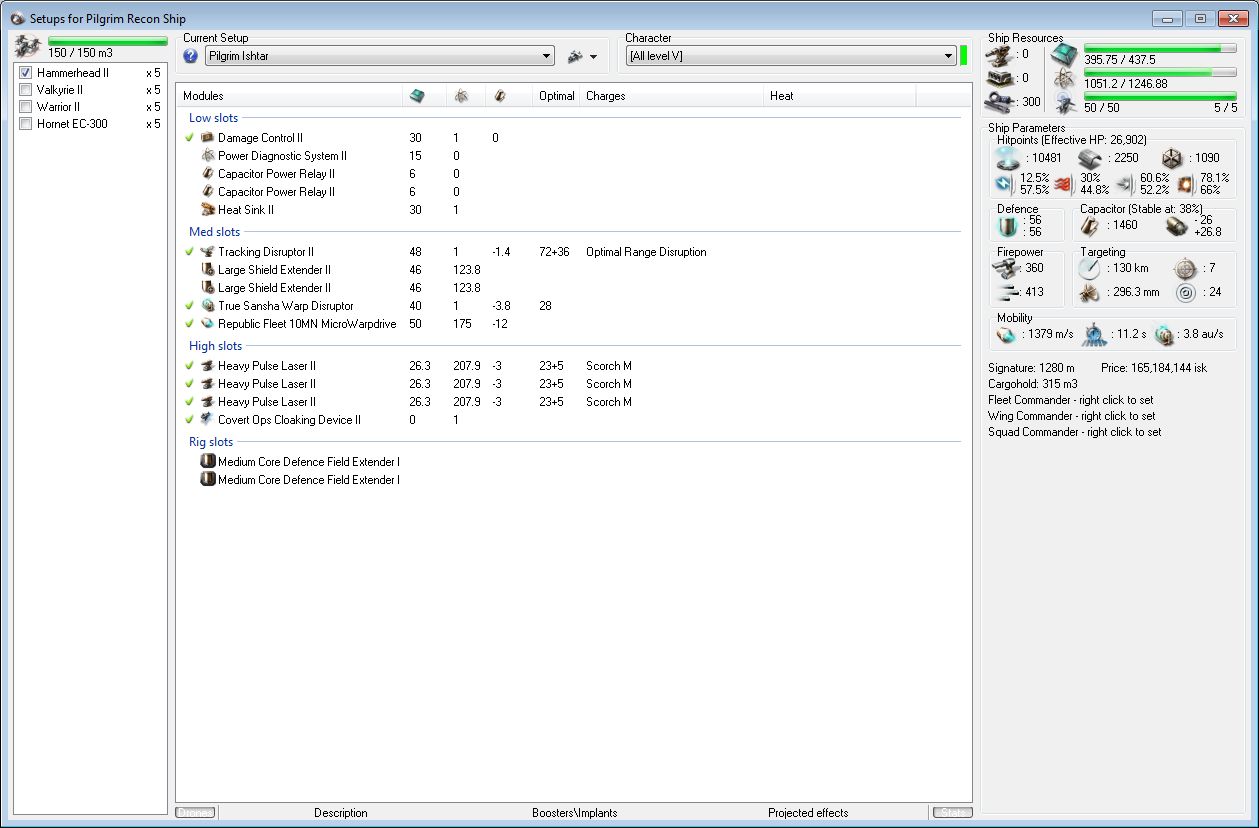Viewport: 1259px width, 828px height.
Task: Click the max velocity icon showing 1379 m/s
Action: [x=1006, y=334]
